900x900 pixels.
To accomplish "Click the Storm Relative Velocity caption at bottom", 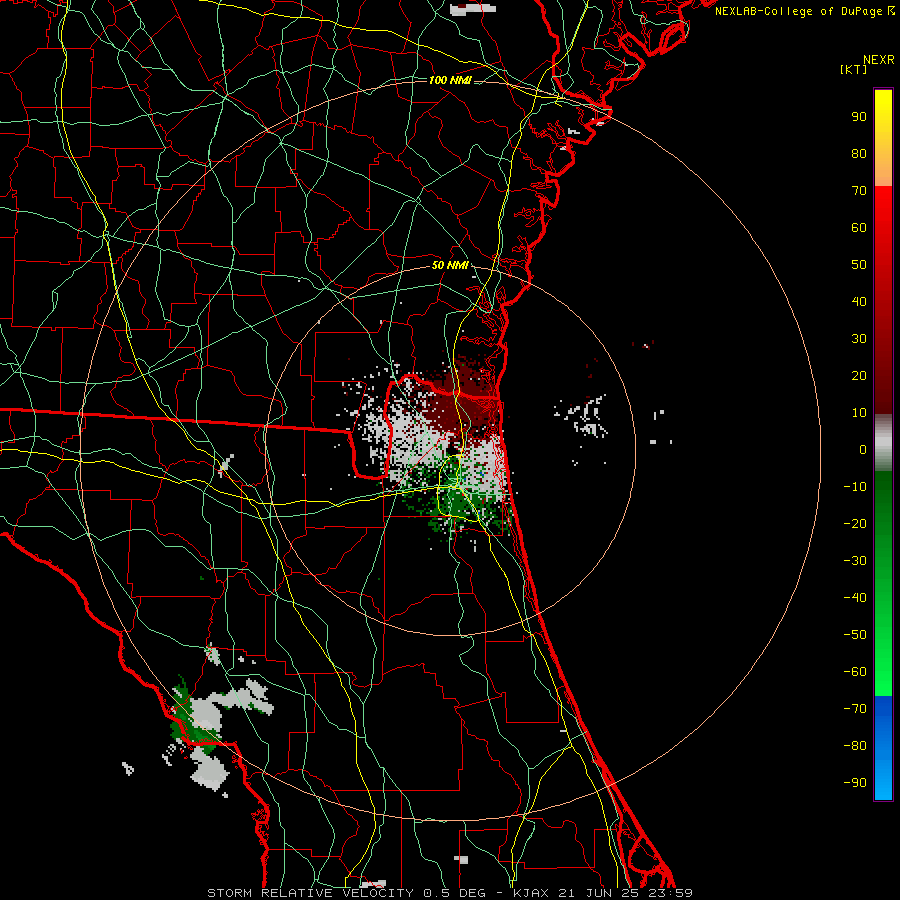I will [x=450, y=893].
